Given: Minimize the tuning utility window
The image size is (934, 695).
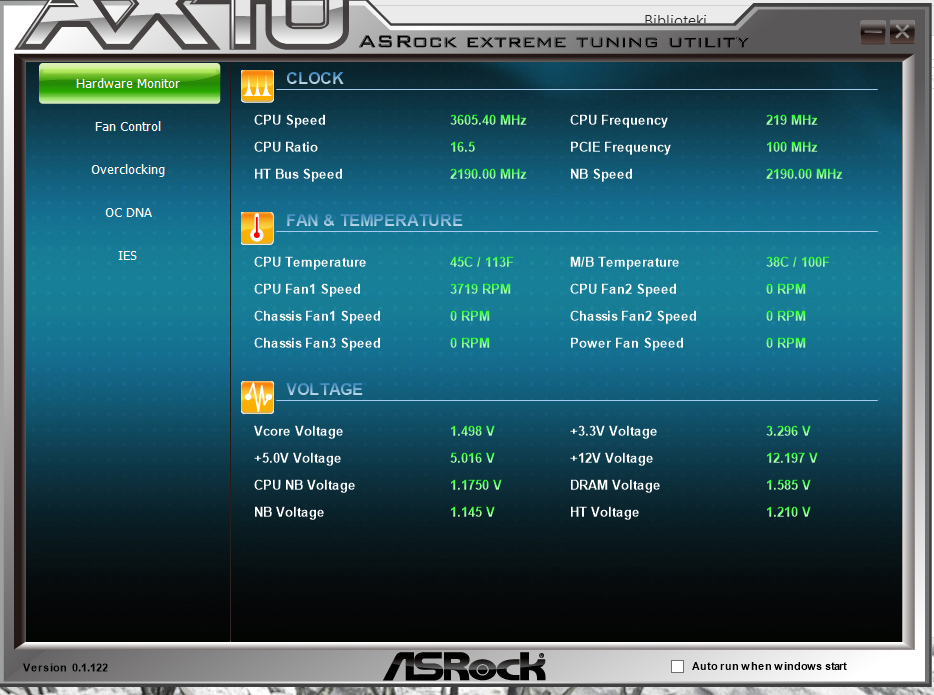Looking at the screenshot, I should coord(873,32).
